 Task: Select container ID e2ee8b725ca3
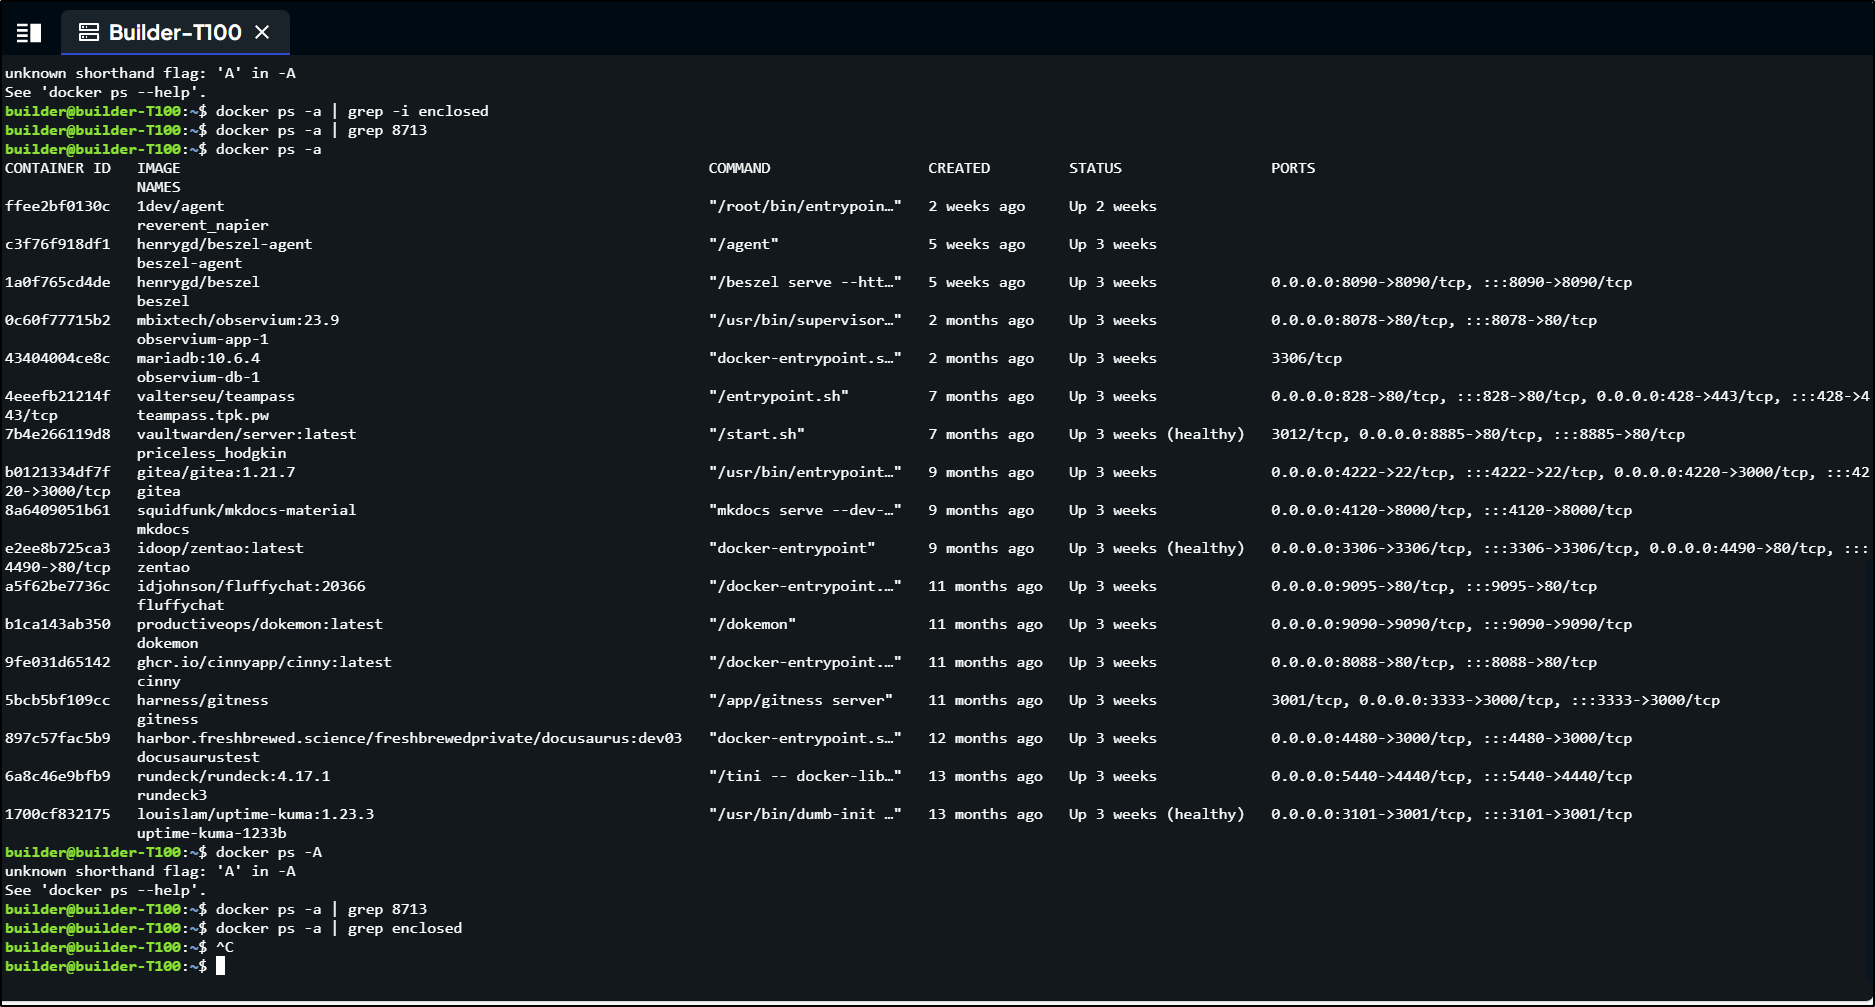[58, 548]
